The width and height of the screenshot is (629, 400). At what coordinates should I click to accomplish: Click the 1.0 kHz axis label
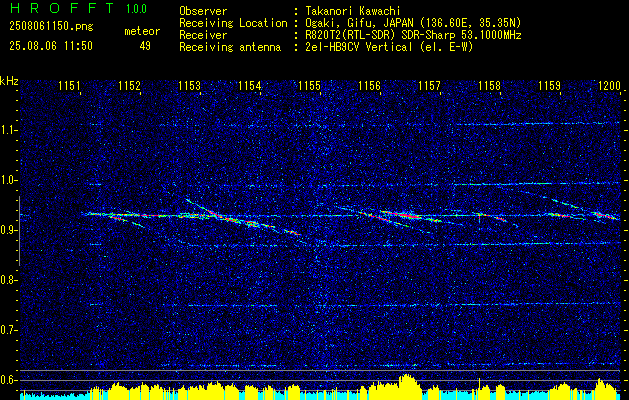click(x=9, y=181)
